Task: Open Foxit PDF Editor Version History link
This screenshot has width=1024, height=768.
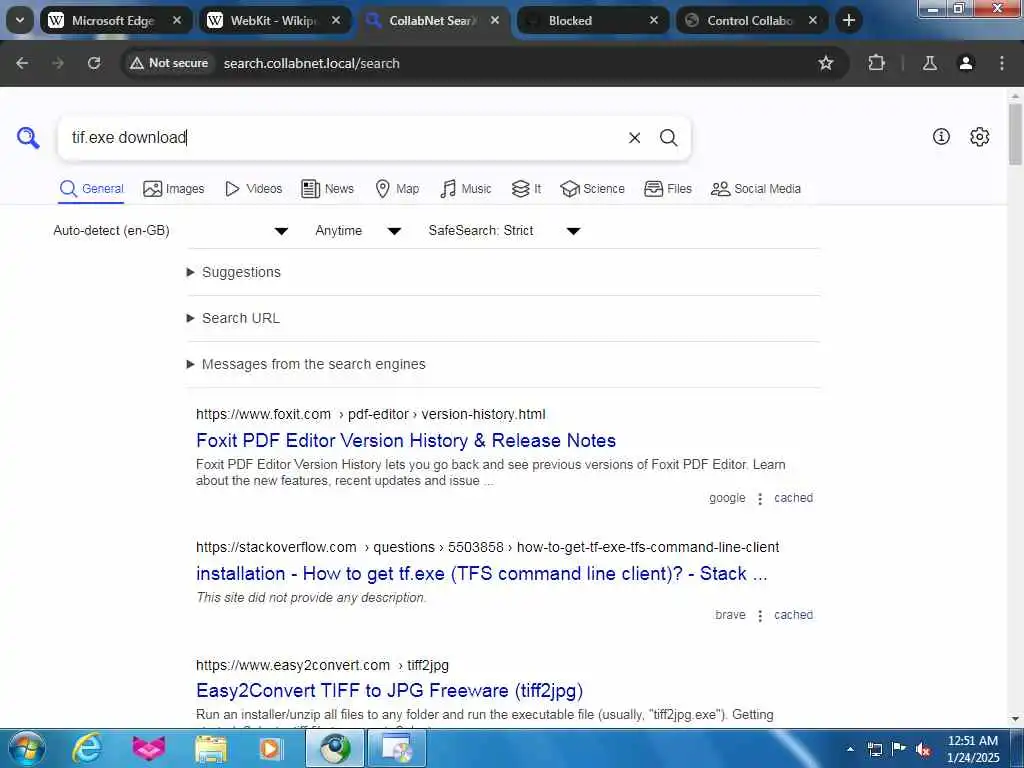Action: coord(406,441)
